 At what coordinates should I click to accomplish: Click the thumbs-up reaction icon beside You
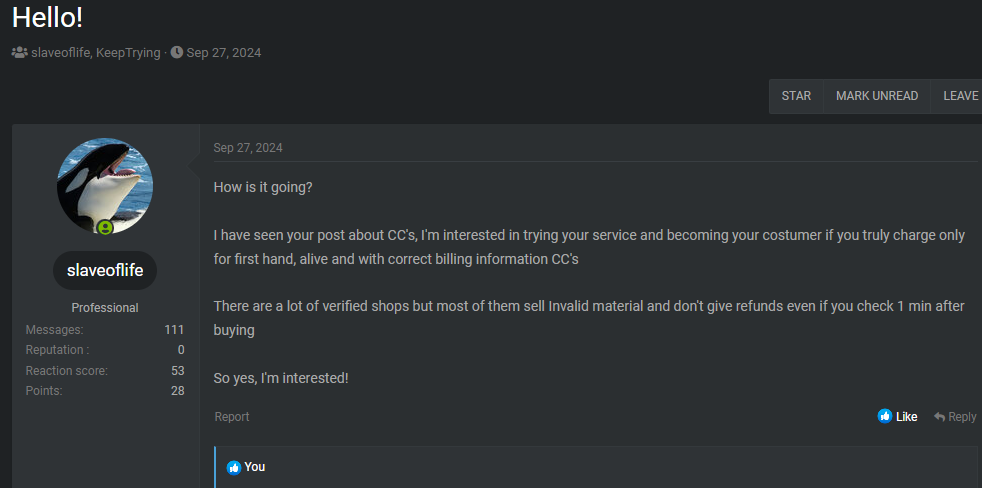coord(234,467)
